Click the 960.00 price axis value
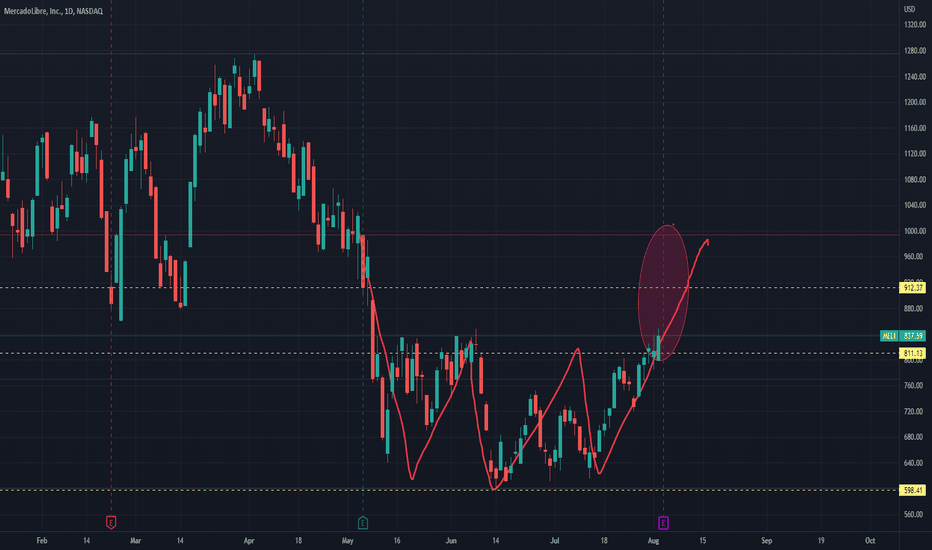Image resolution: width=932 pixels, height=550 pixels. pyautogui.click(x=915, y=256)
